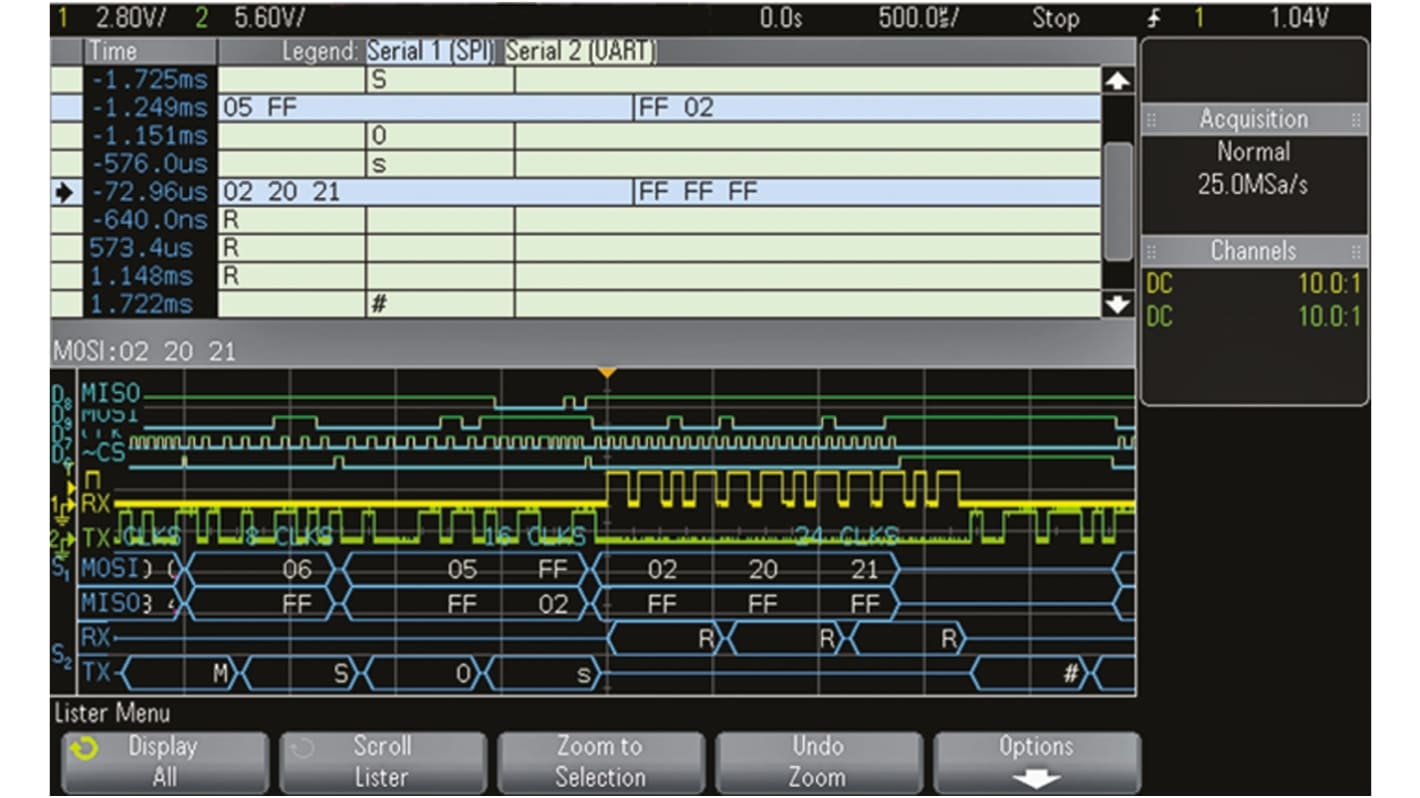Expand the Channels info panel
Image resolution: width=1420 pixels, height=798 pixels.
click(x=1253, y=251)
